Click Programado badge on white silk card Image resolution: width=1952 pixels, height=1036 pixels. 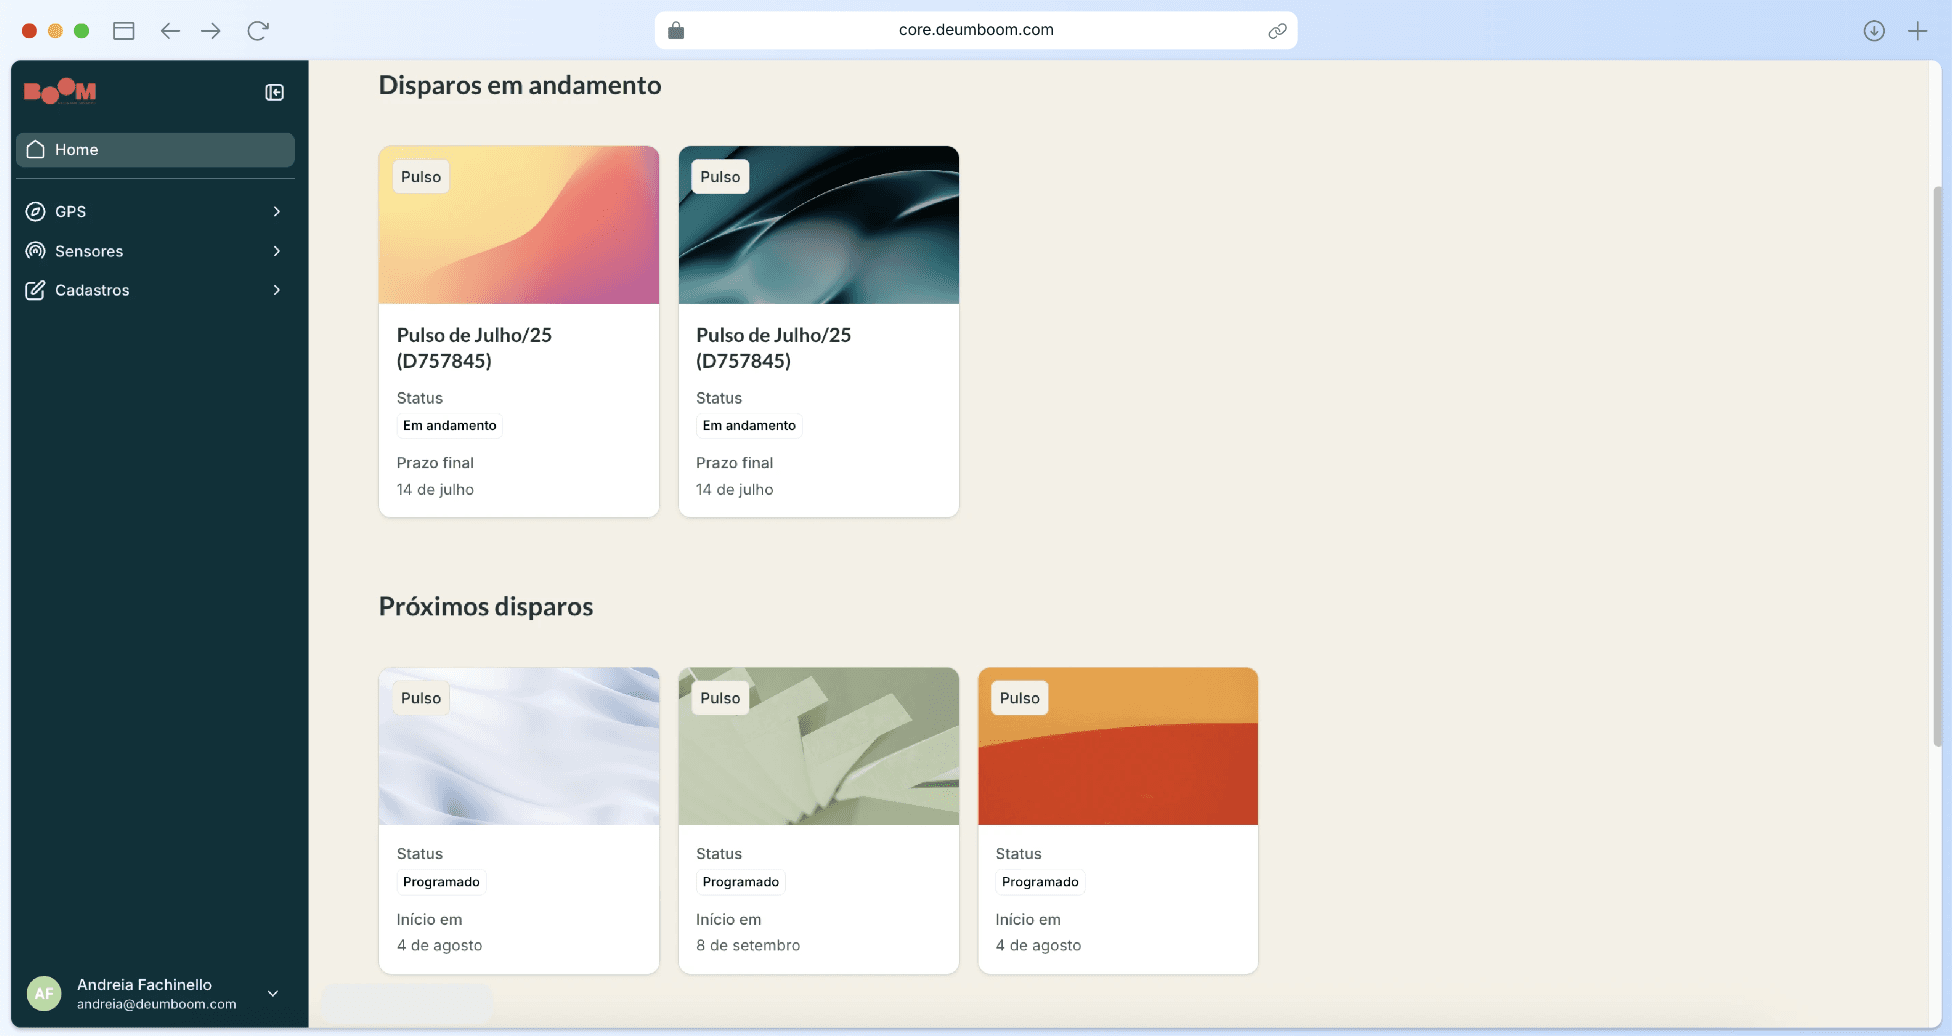tap(441, 882)
